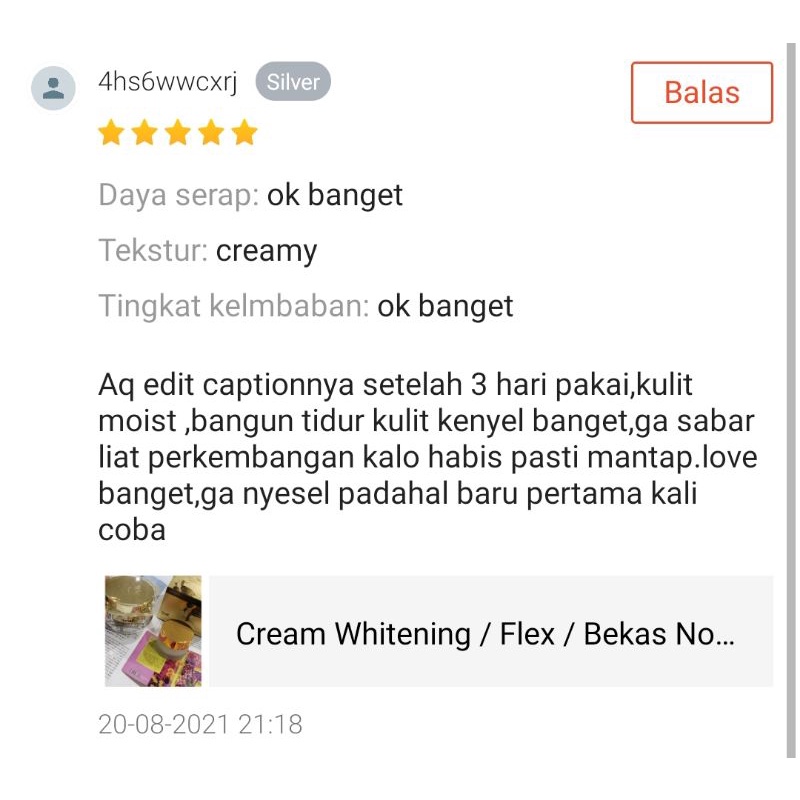Click the first rating star
This screenshot has height=800, width=800.
pos(111,132)
